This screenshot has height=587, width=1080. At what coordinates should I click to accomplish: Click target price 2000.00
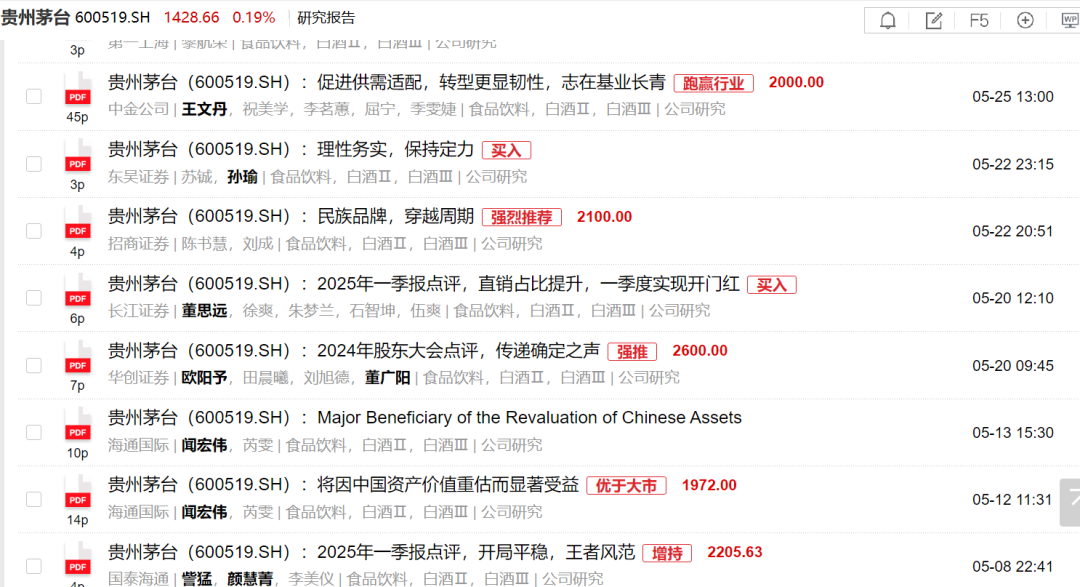pyautogui.click(x=796, y=82)
